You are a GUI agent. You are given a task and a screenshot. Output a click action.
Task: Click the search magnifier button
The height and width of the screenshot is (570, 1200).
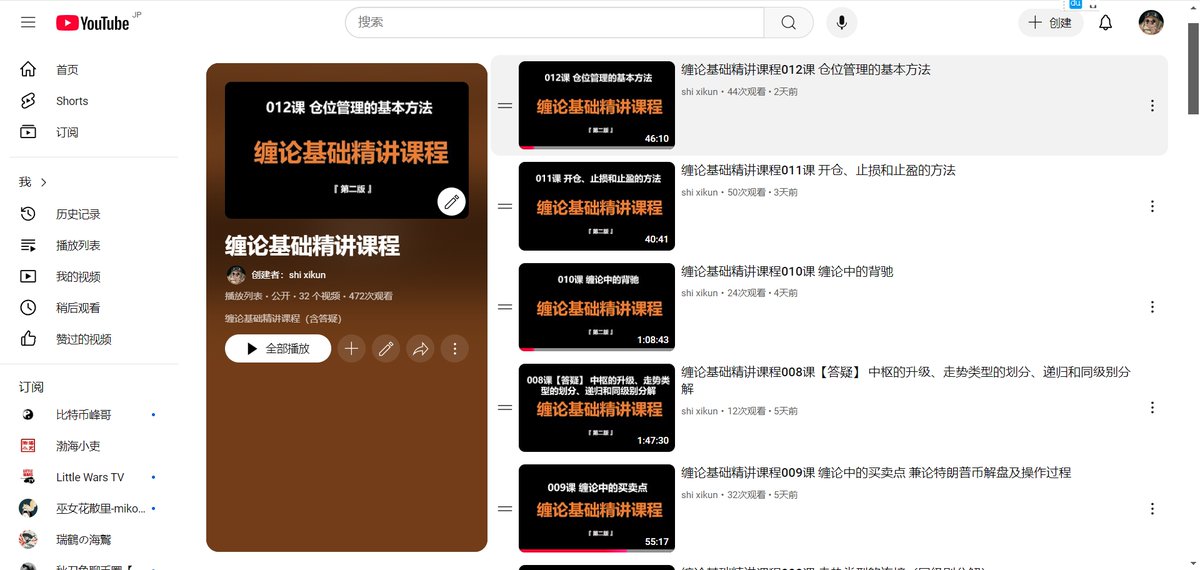(788, 22)
